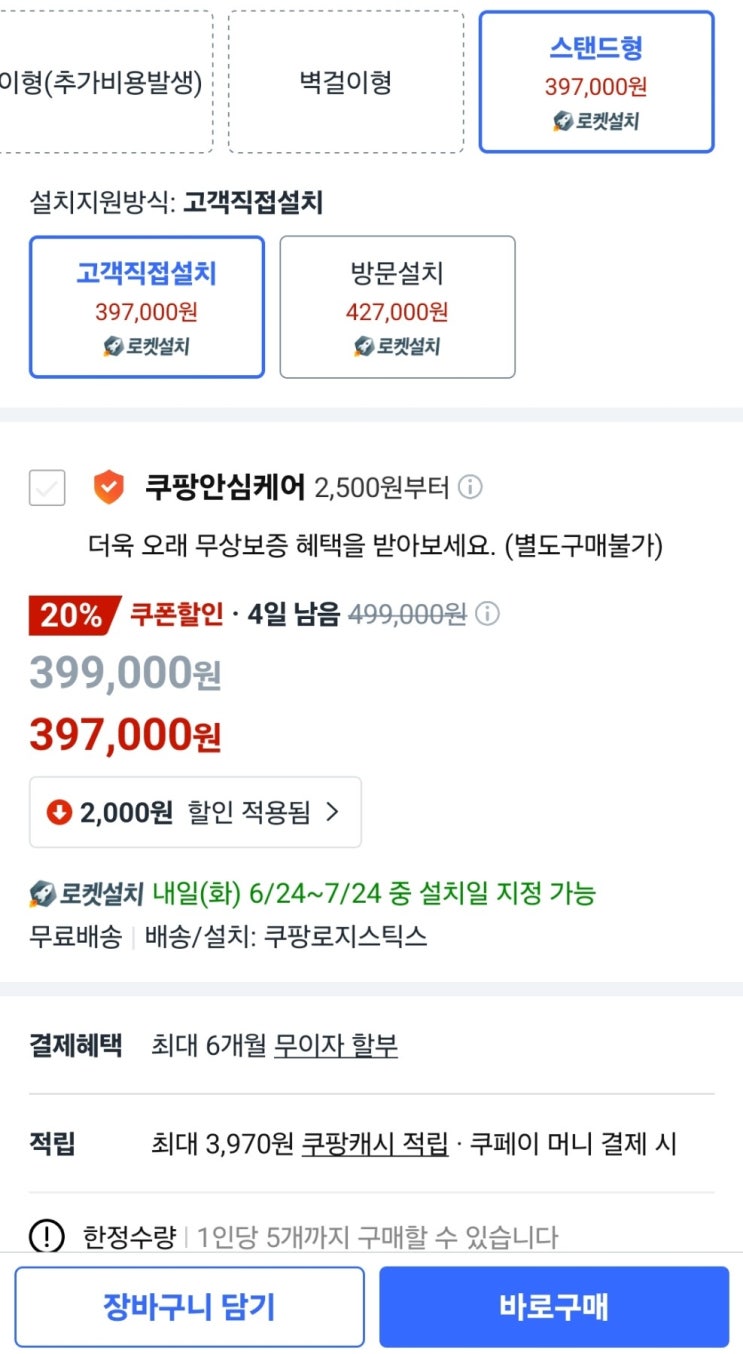Click the info icon next to 499,000원
743x1354 pixels.
[487, 613]
